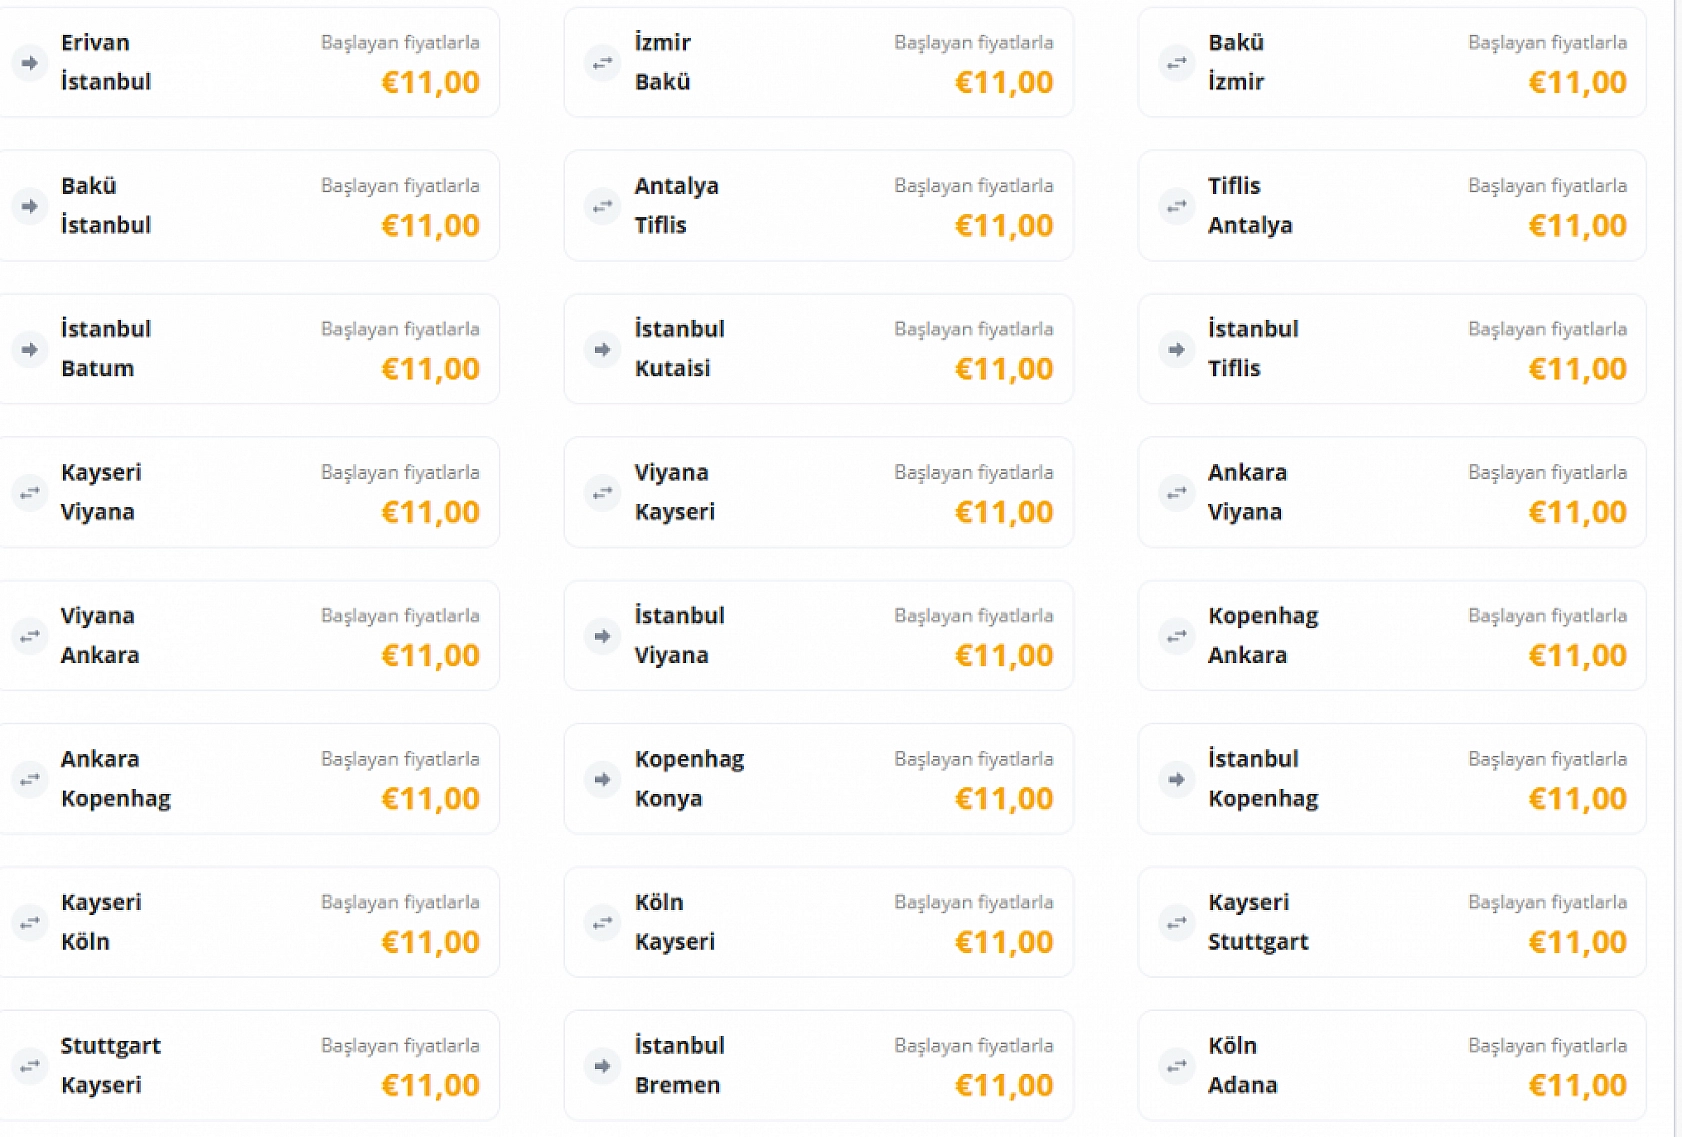Image resolution: width=1682 pixels, height=1137 pixels.
Task: Click the €11,00 price for Kayseri–Stuttgart
Action: click(x=1577, y=942)
